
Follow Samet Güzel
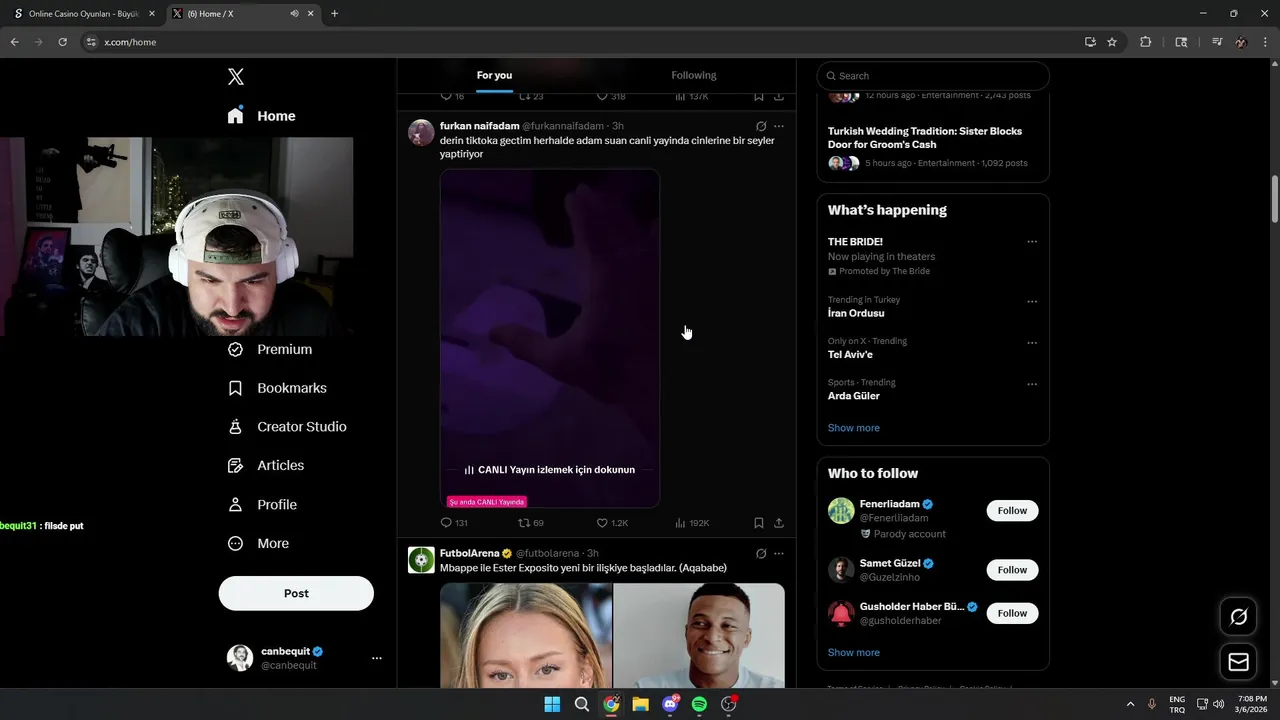(x=1012, y=570)
